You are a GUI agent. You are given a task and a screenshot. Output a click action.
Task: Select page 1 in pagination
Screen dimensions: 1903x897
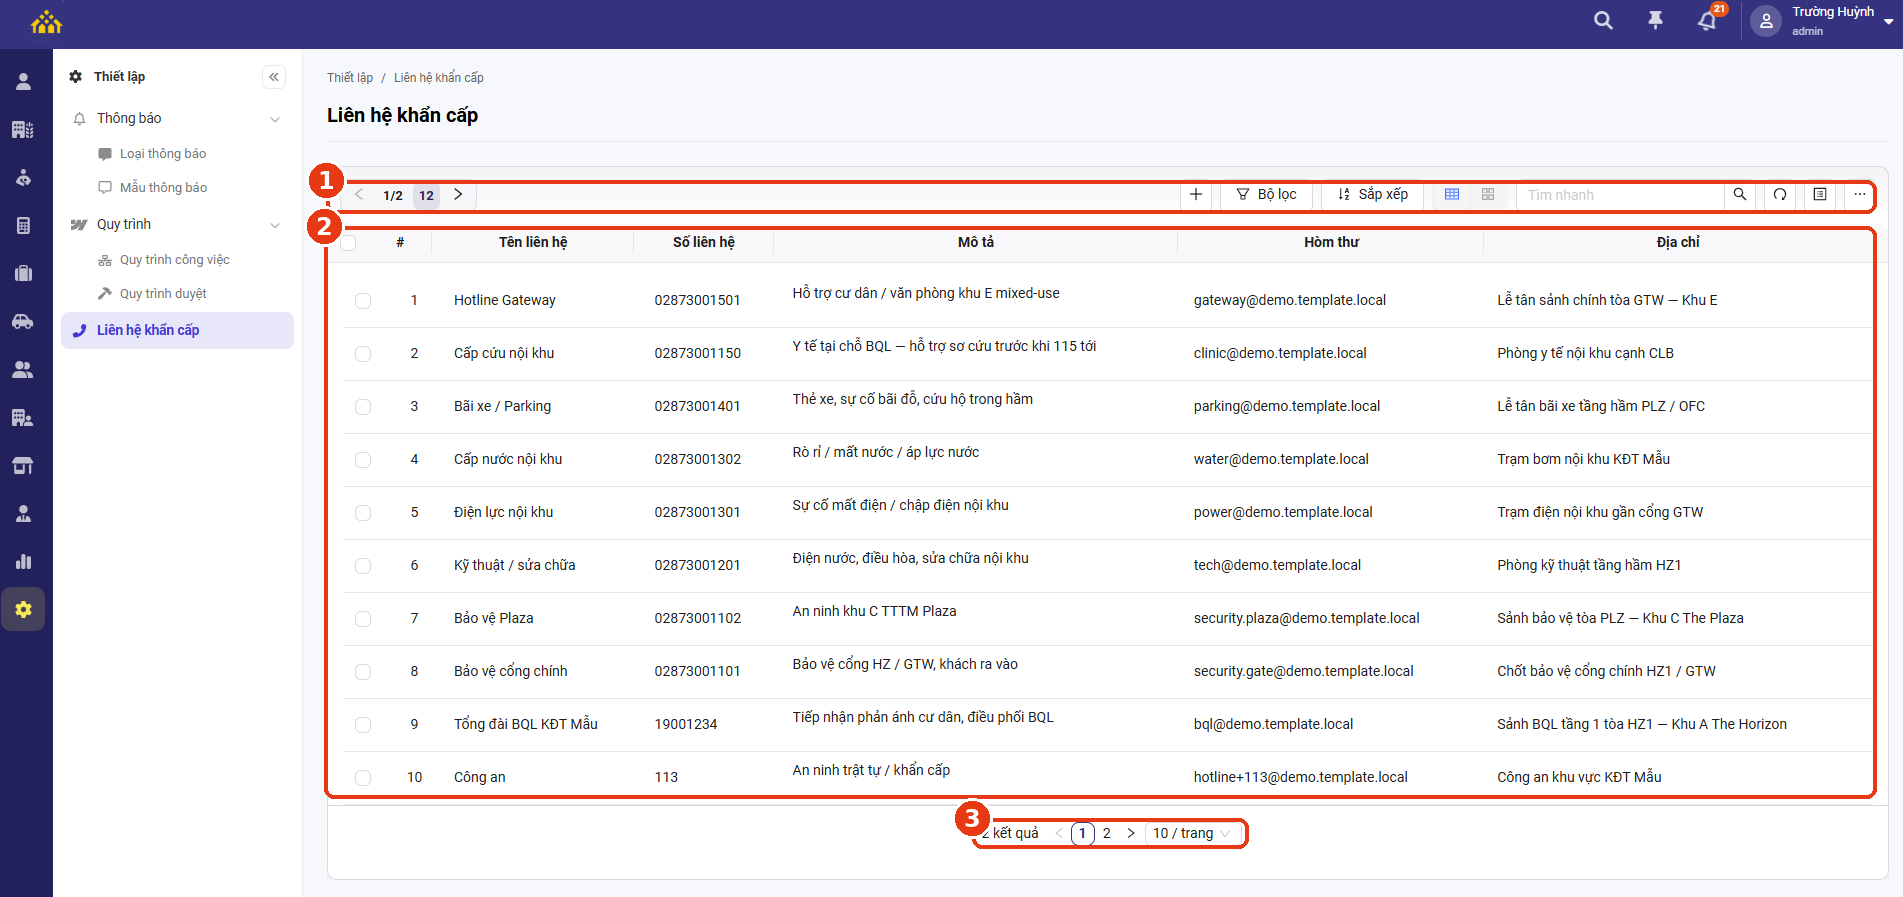tap(1082, 833)
